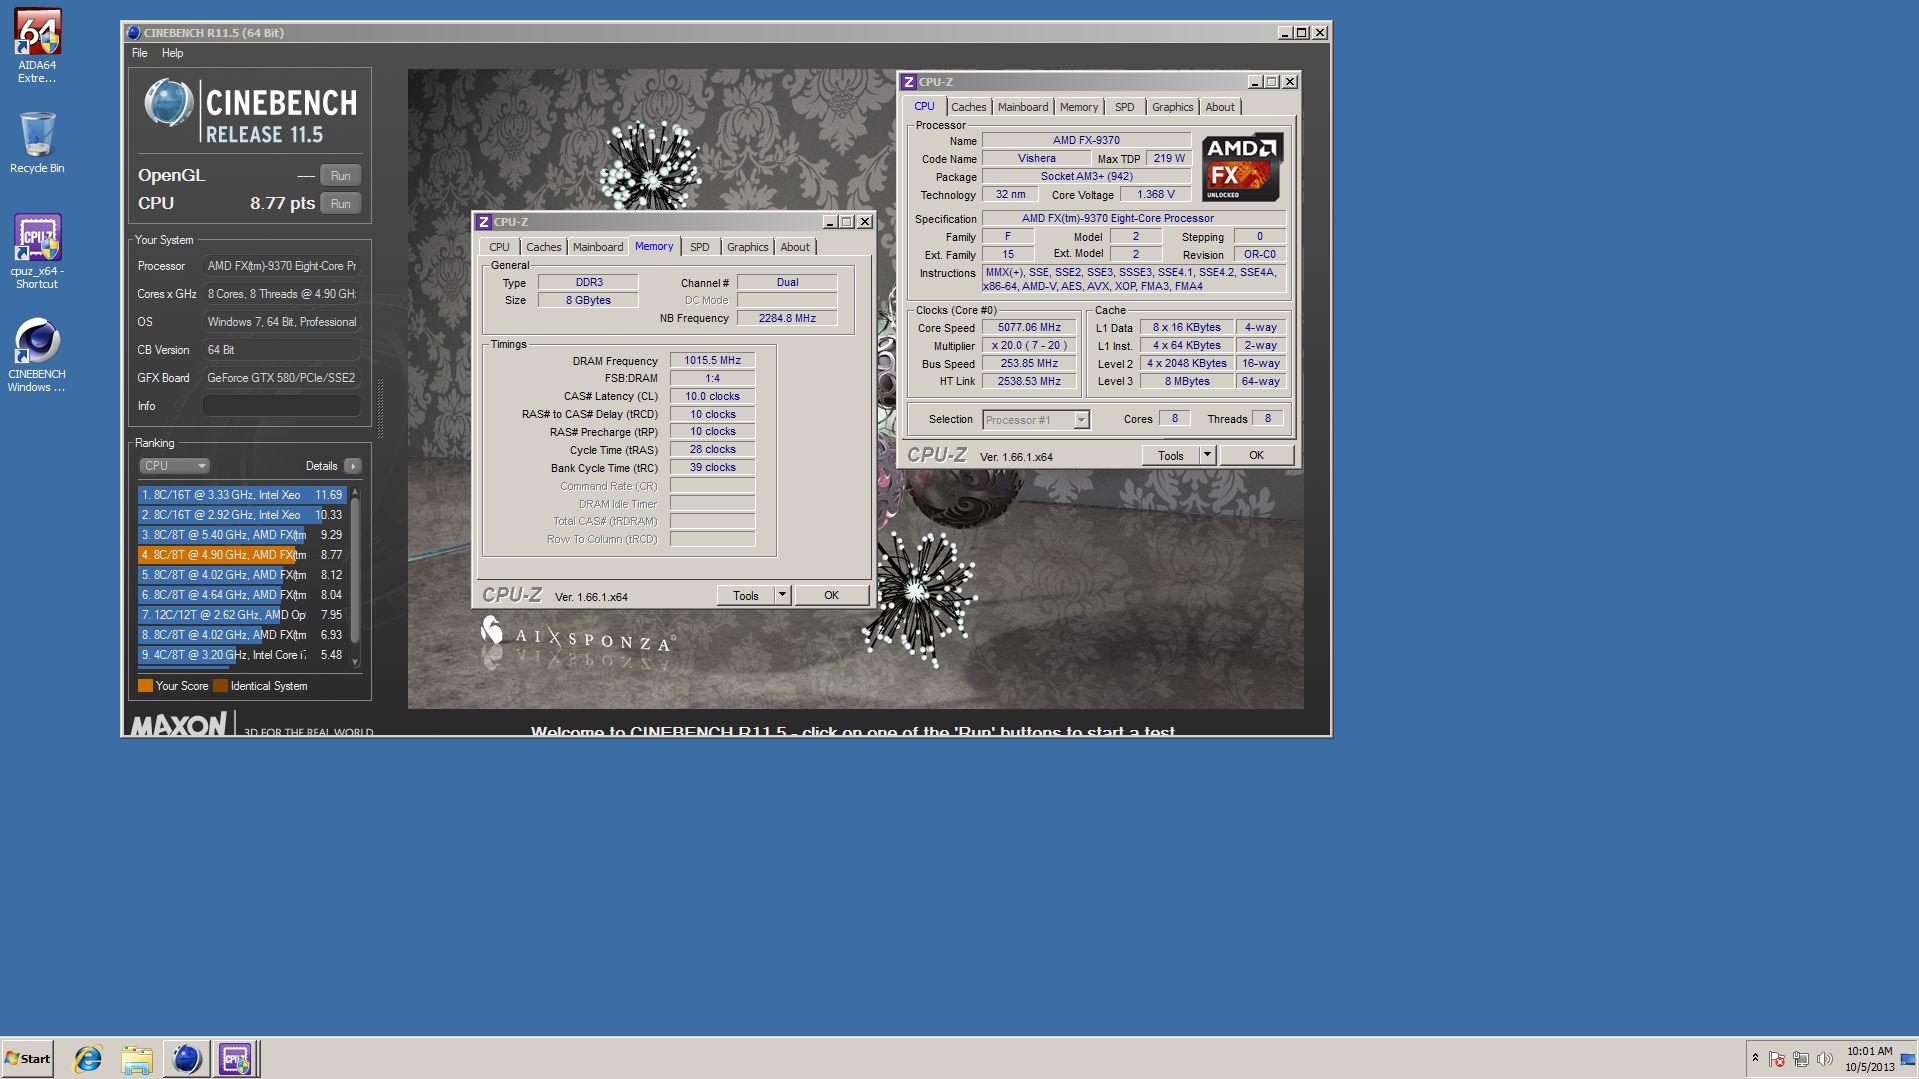Screen dimensions: 1919x1079
Task: Open Tools dropdown arrow in Memory CPU-Z window
Action: [x=782, y=596]
